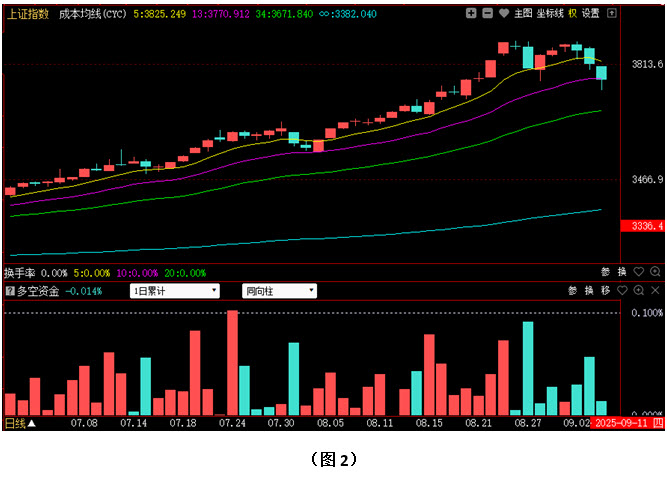667x479 pixels.
Task: Open 设置 settings in chart header
Action: (x=590, y=13)
